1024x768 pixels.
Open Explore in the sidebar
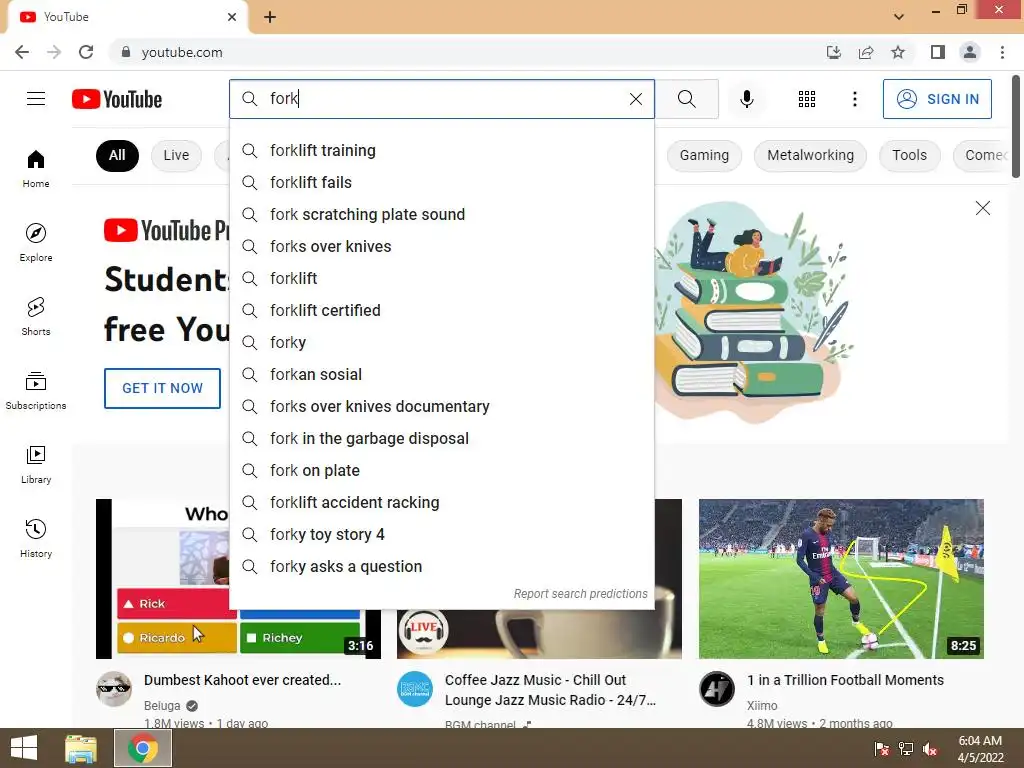click(36, 242)
